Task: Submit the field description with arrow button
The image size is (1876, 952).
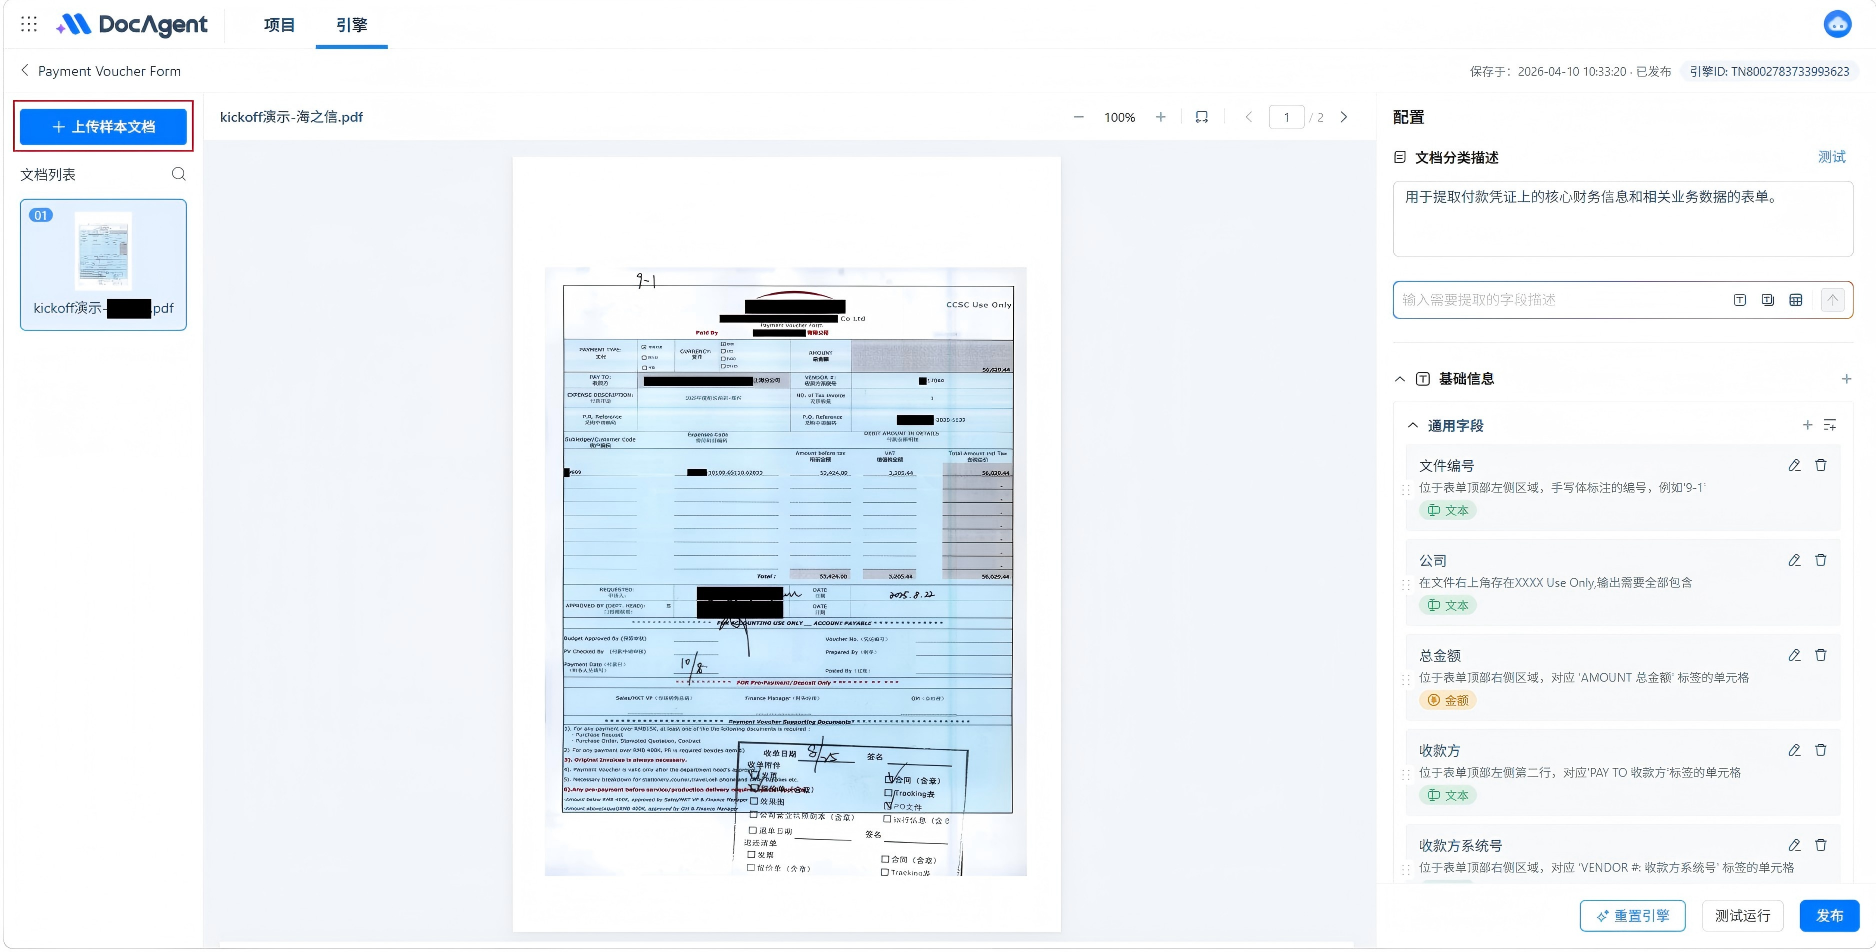Action: tap(1833, 300)
